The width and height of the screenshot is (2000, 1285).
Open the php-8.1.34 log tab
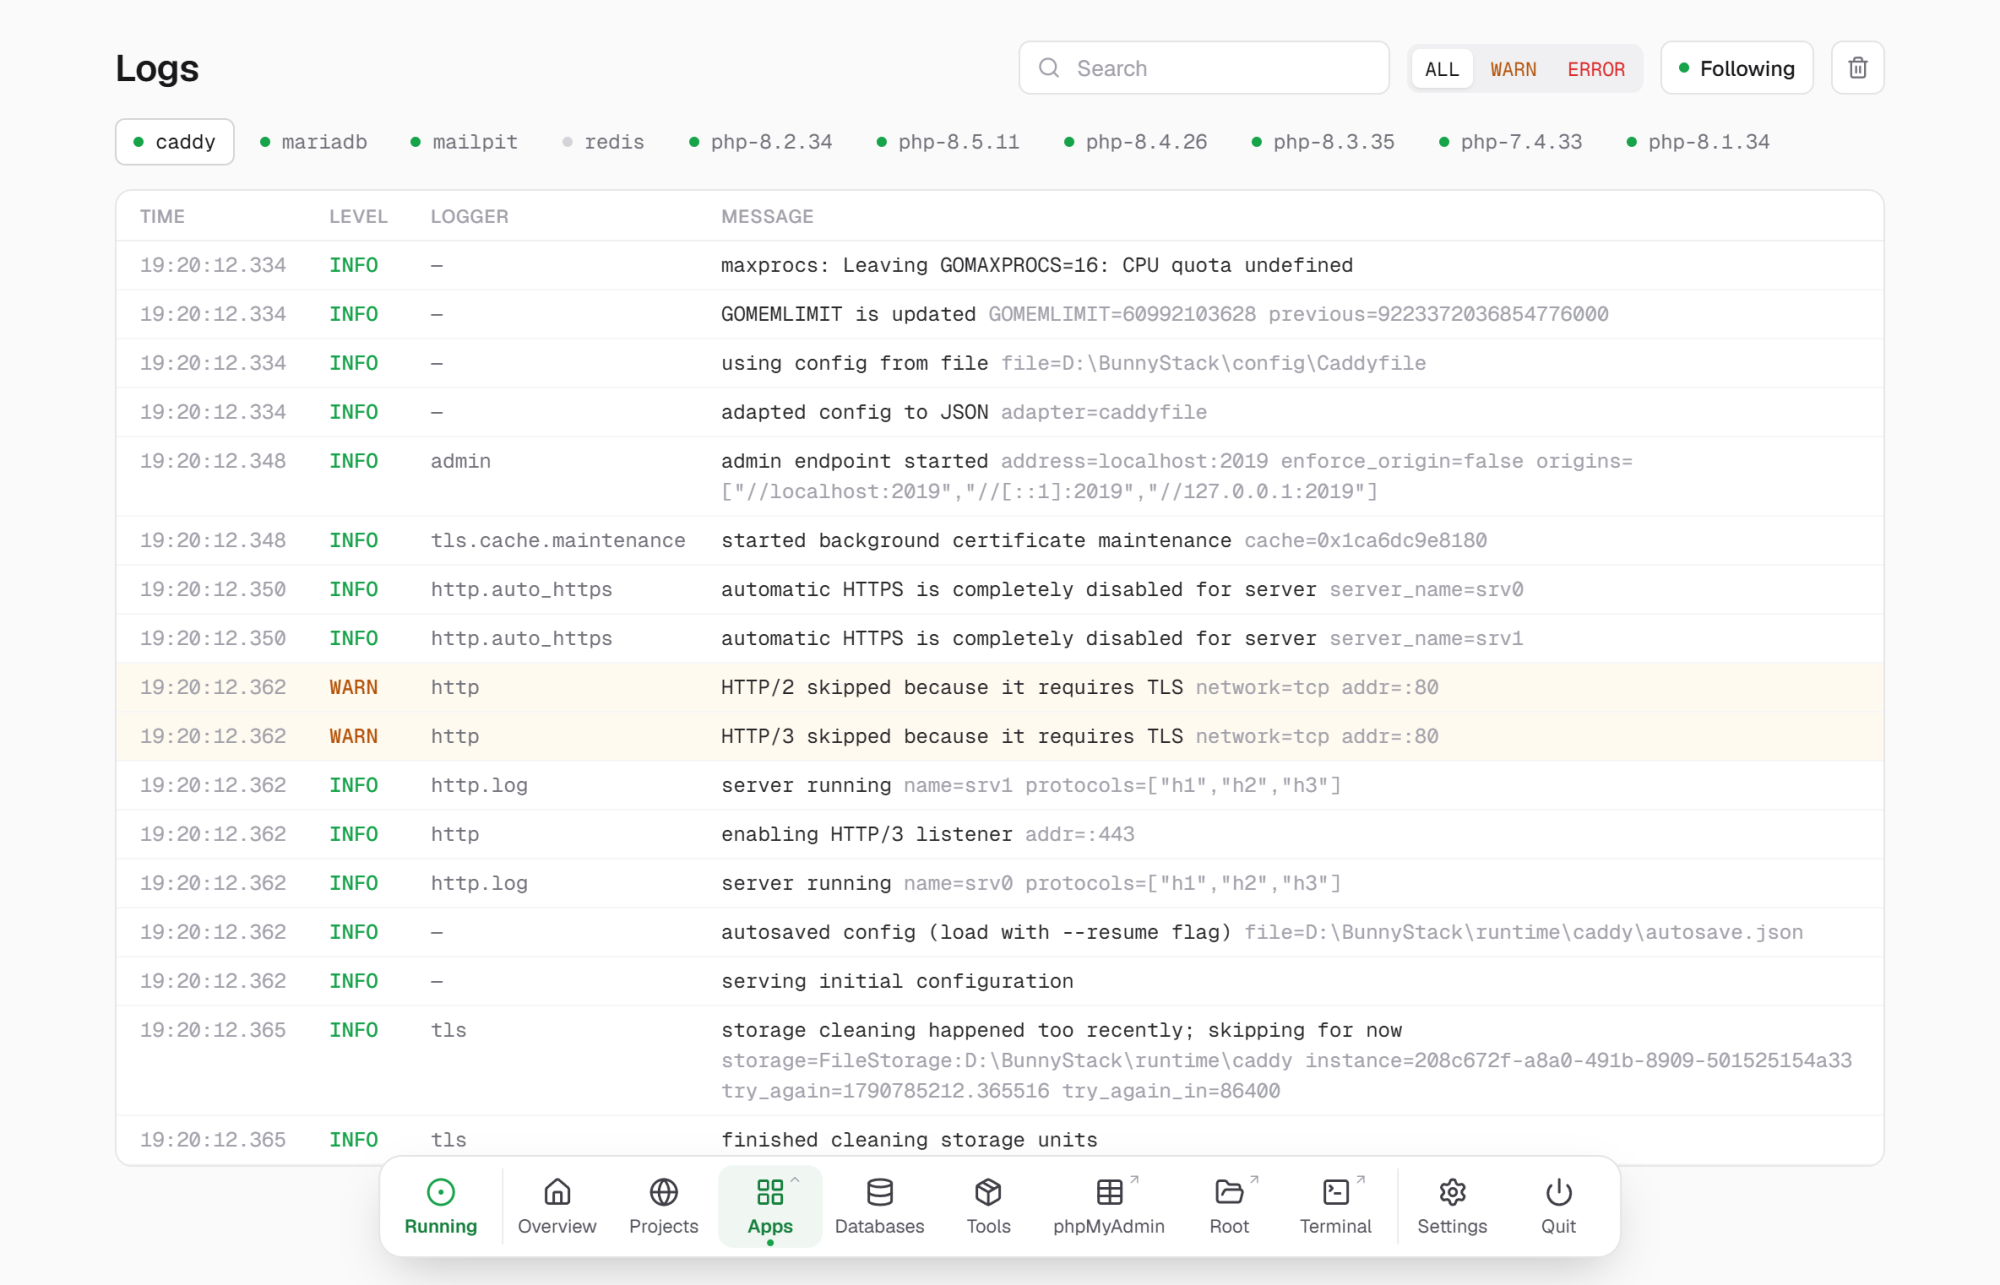point(1699,142)
